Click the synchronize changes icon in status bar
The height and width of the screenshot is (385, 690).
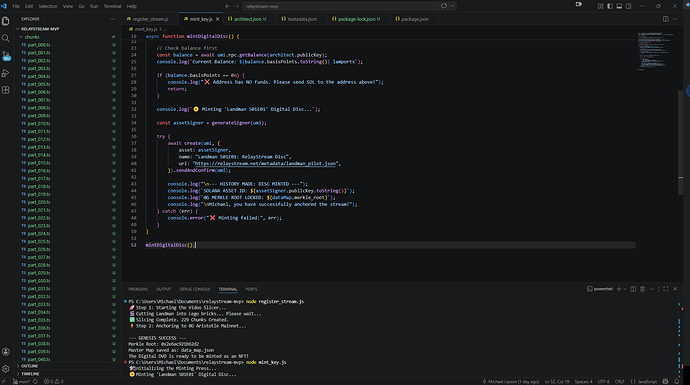(35, 381)
